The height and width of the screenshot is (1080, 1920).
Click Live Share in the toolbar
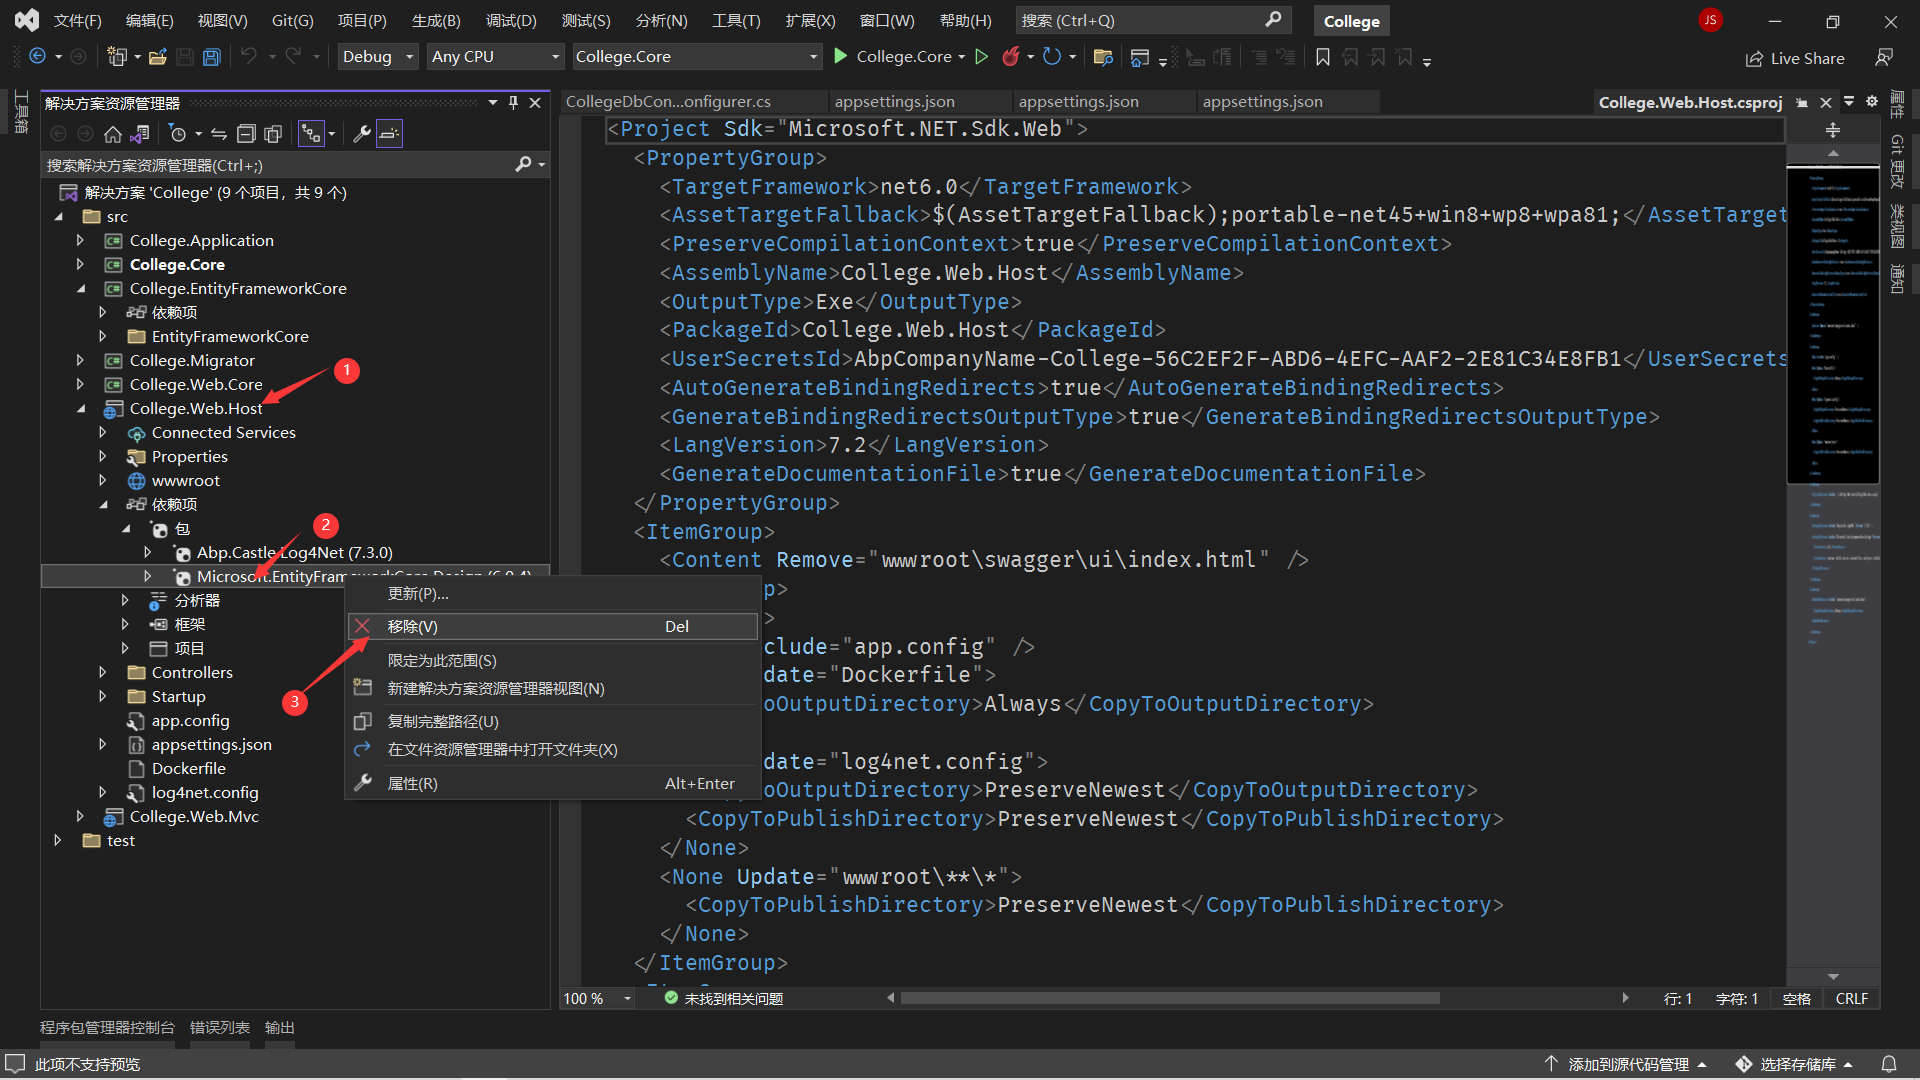click(x=1795, y=58)
